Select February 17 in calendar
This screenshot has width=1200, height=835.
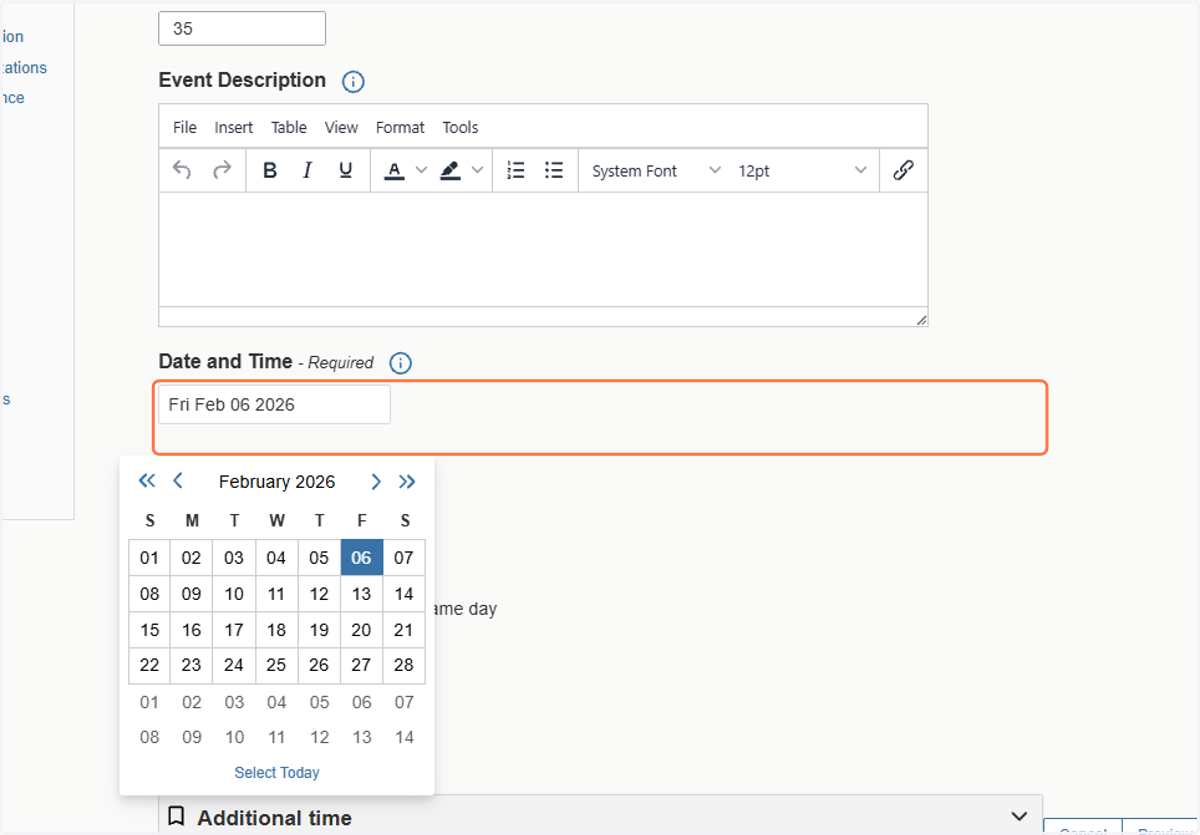[234, 630]
